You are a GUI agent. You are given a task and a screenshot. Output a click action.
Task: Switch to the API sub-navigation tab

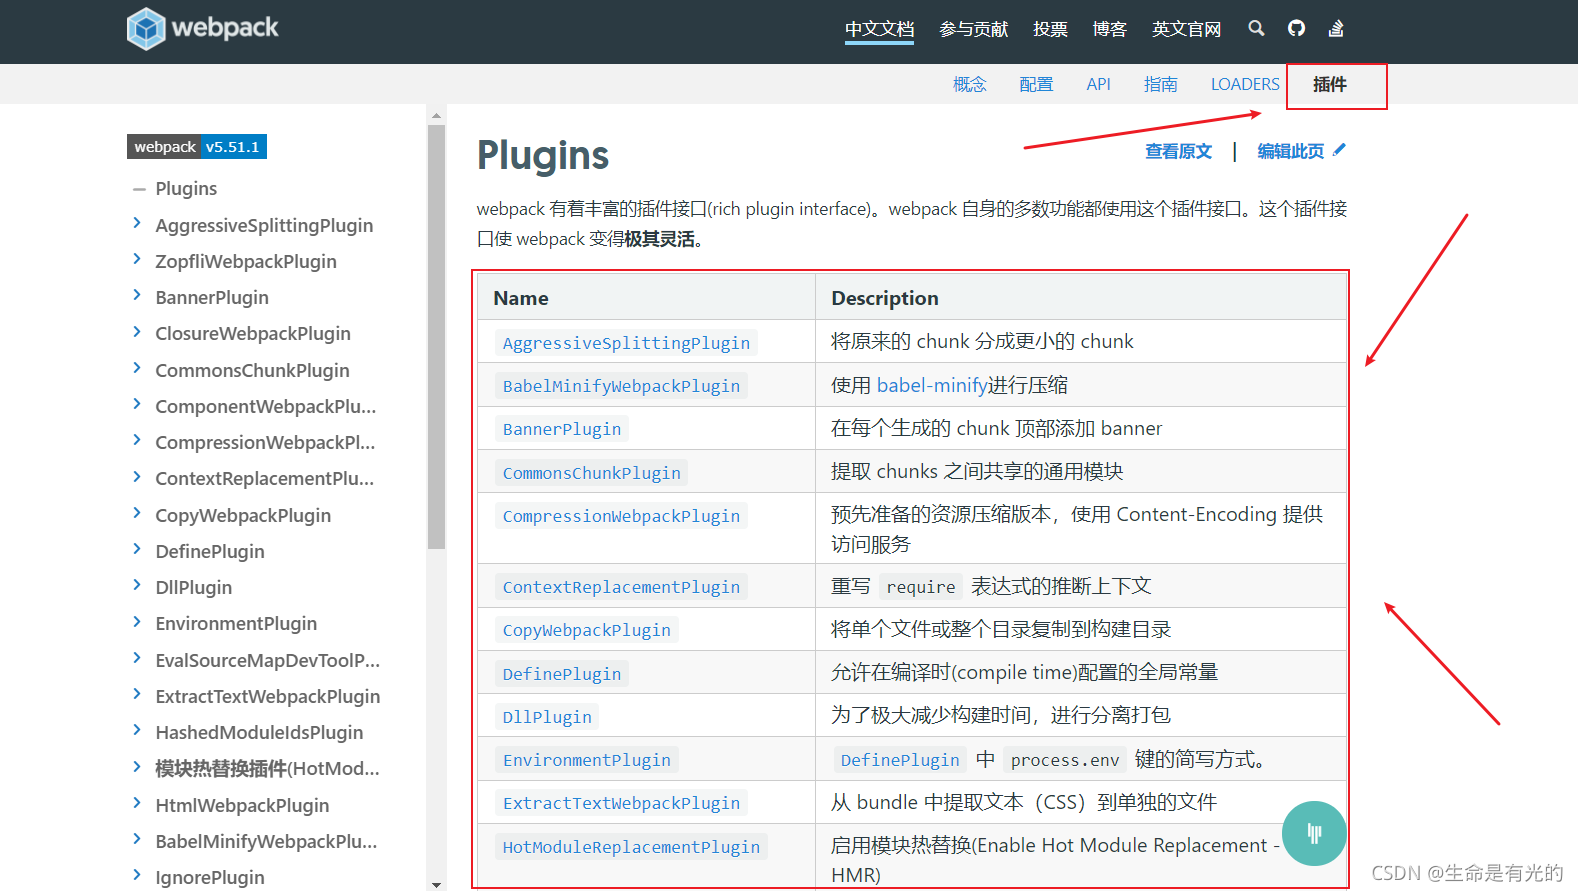pos(1098,84)
